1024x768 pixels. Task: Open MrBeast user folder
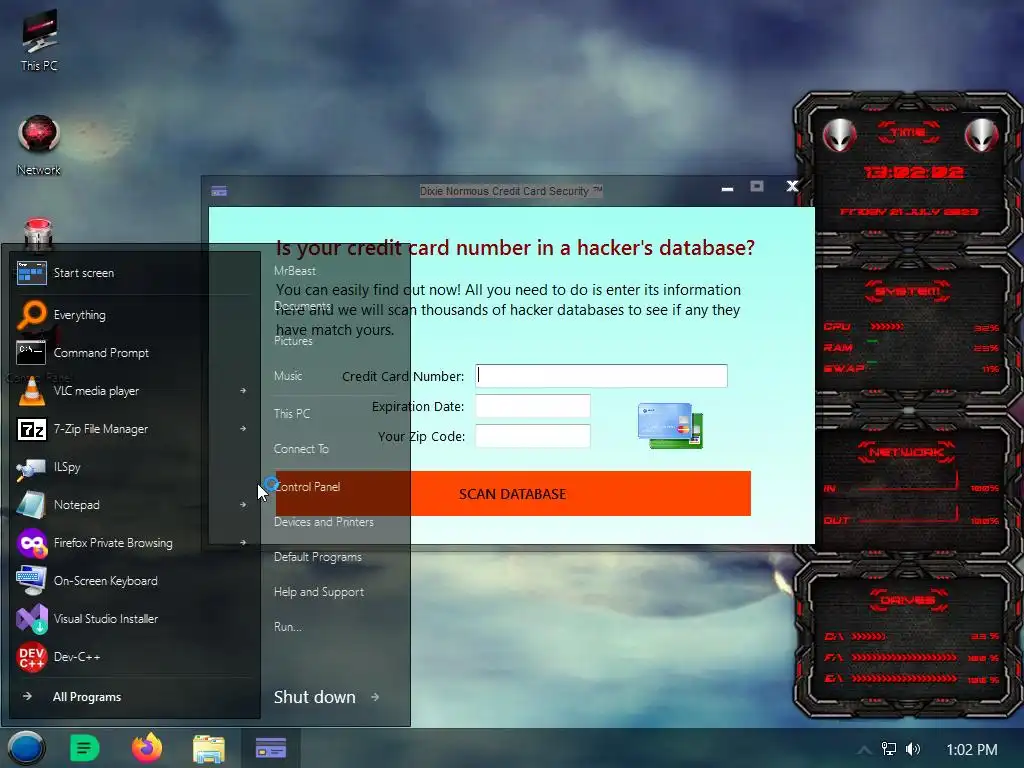tap(295, 270)
